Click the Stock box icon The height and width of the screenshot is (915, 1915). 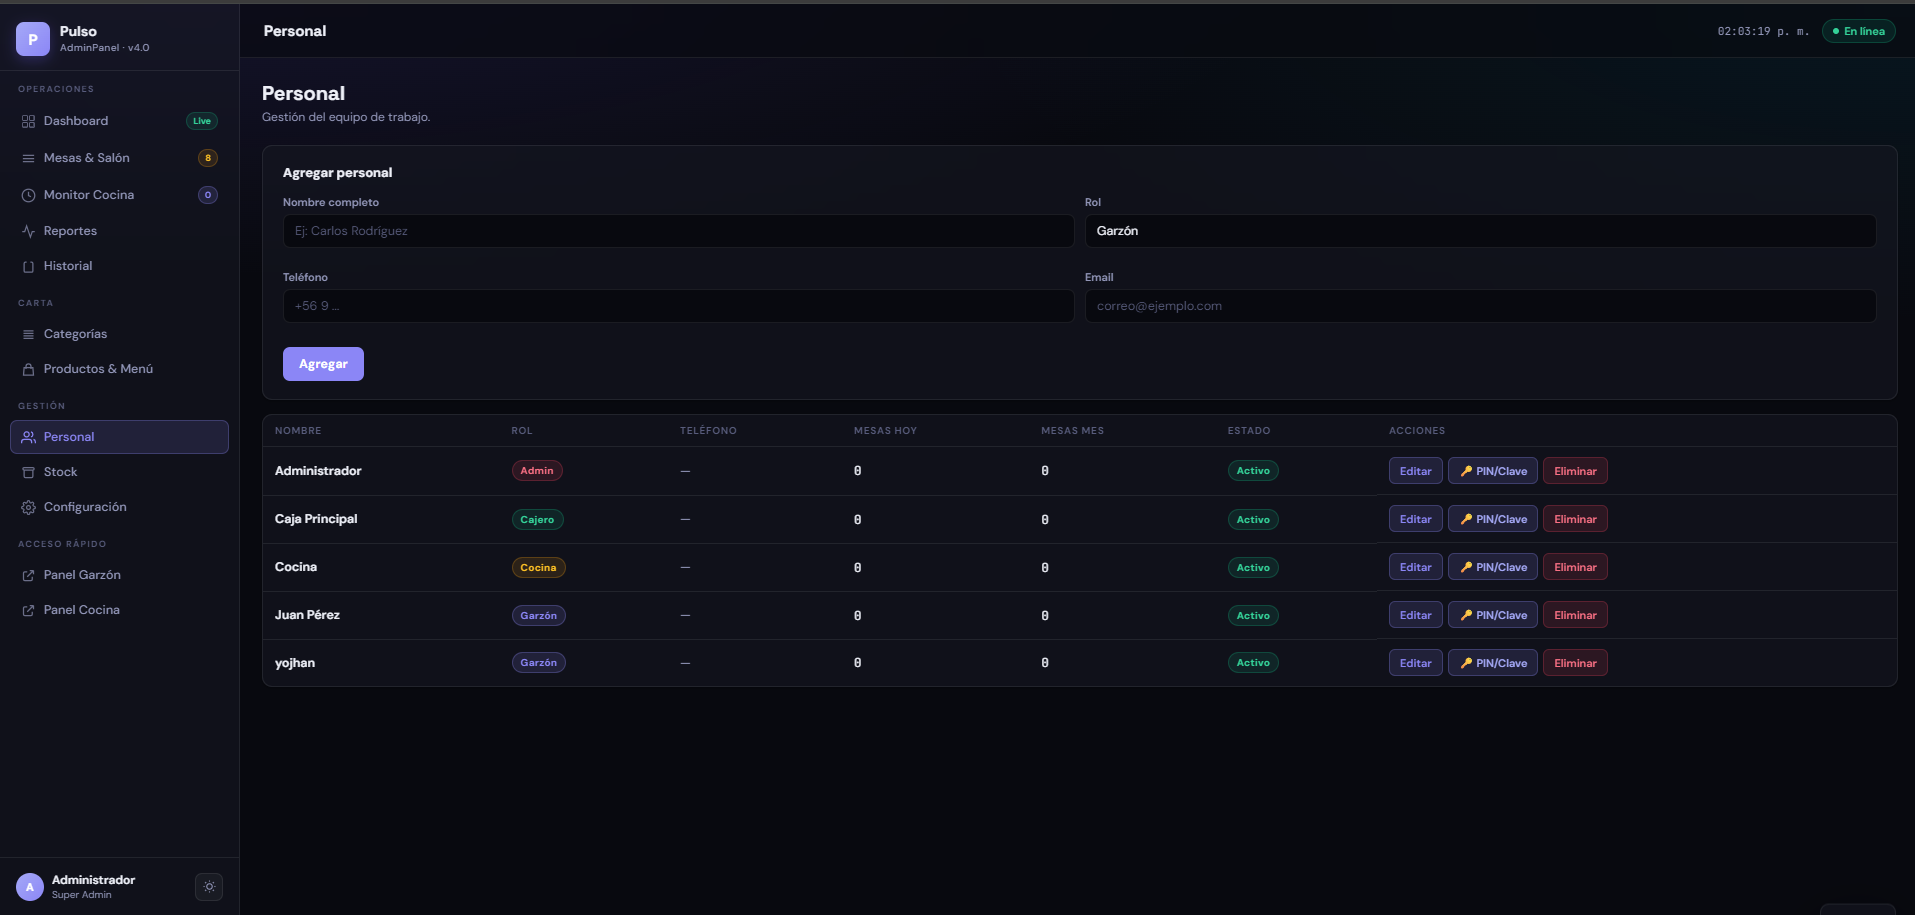(x=28, y=472)
